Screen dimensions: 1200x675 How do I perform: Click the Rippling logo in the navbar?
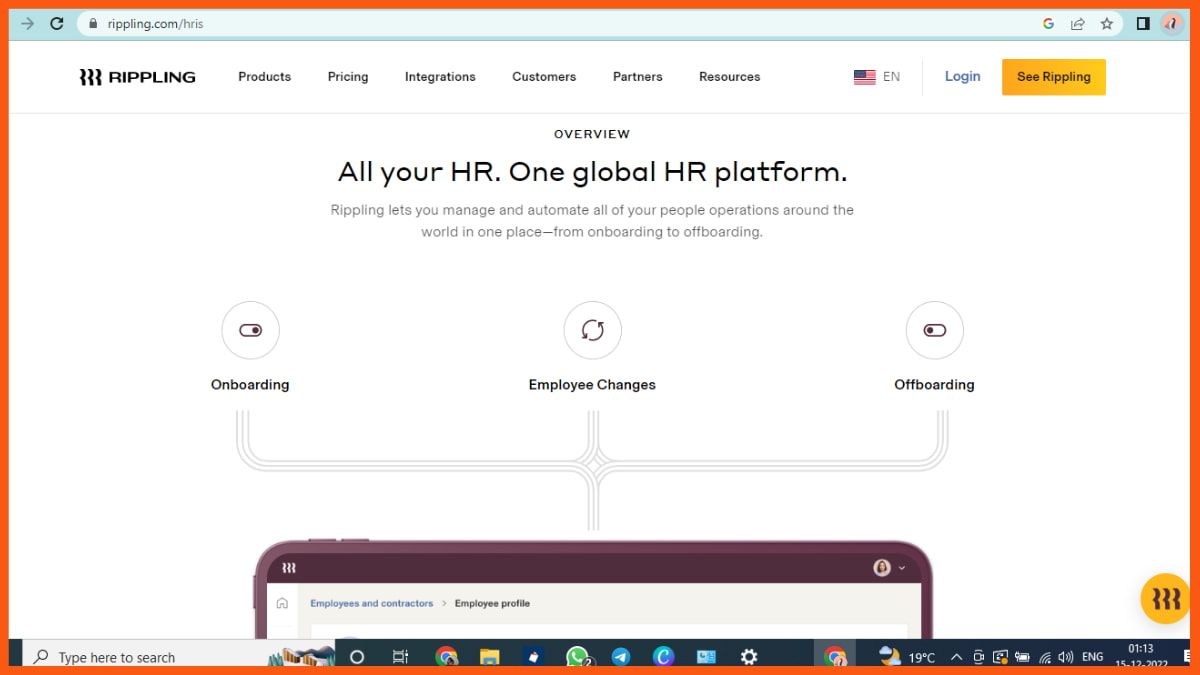tap(136, 76)
